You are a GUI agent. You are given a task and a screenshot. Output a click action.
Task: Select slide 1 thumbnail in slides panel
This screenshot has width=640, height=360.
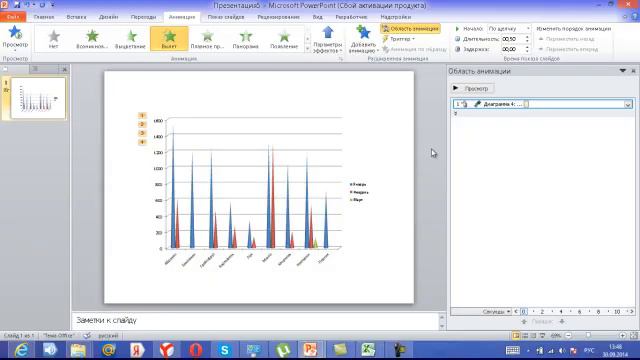[x=38, y=98]
